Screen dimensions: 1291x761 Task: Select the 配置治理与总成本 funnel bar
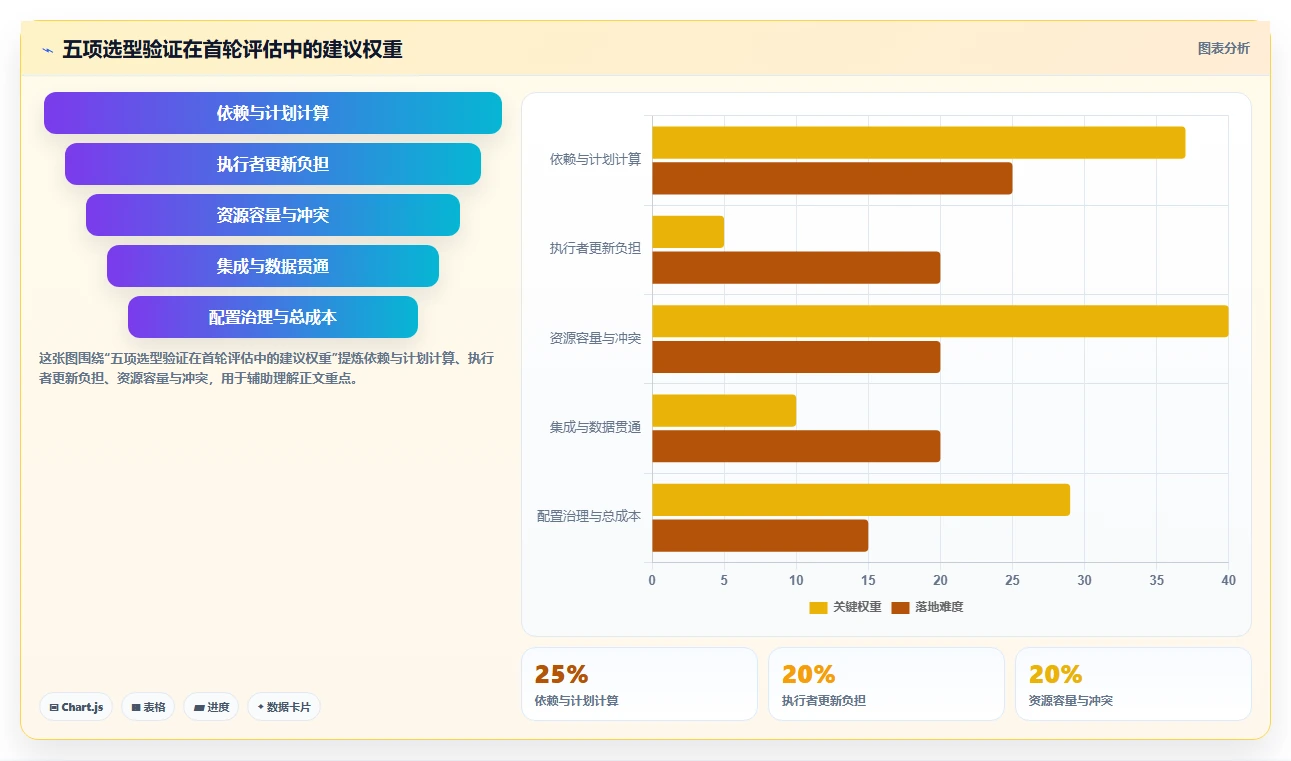tap(273, 317)
